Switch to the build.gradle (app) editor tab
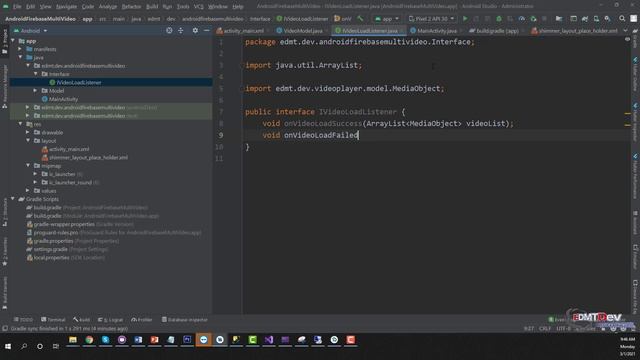Image resolution: width=640 pixels, height=360 pixels. click(497, 31)
